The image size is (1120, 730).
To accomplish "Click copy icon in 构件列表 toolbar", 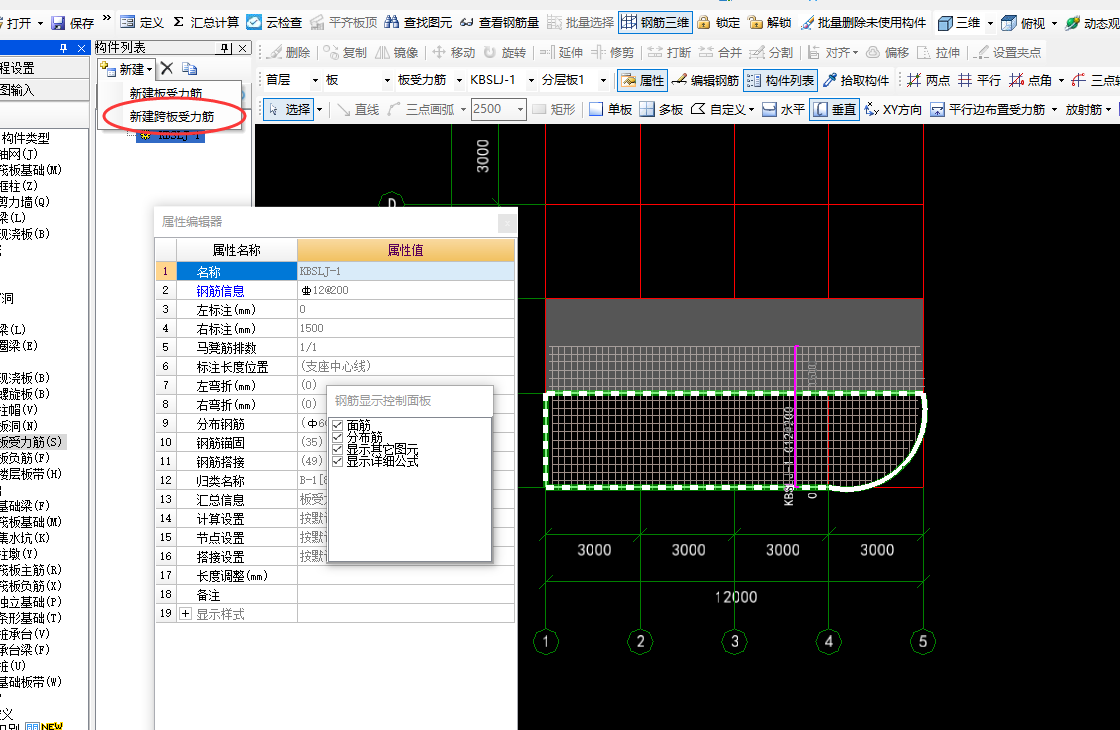I will pos(189,69).
